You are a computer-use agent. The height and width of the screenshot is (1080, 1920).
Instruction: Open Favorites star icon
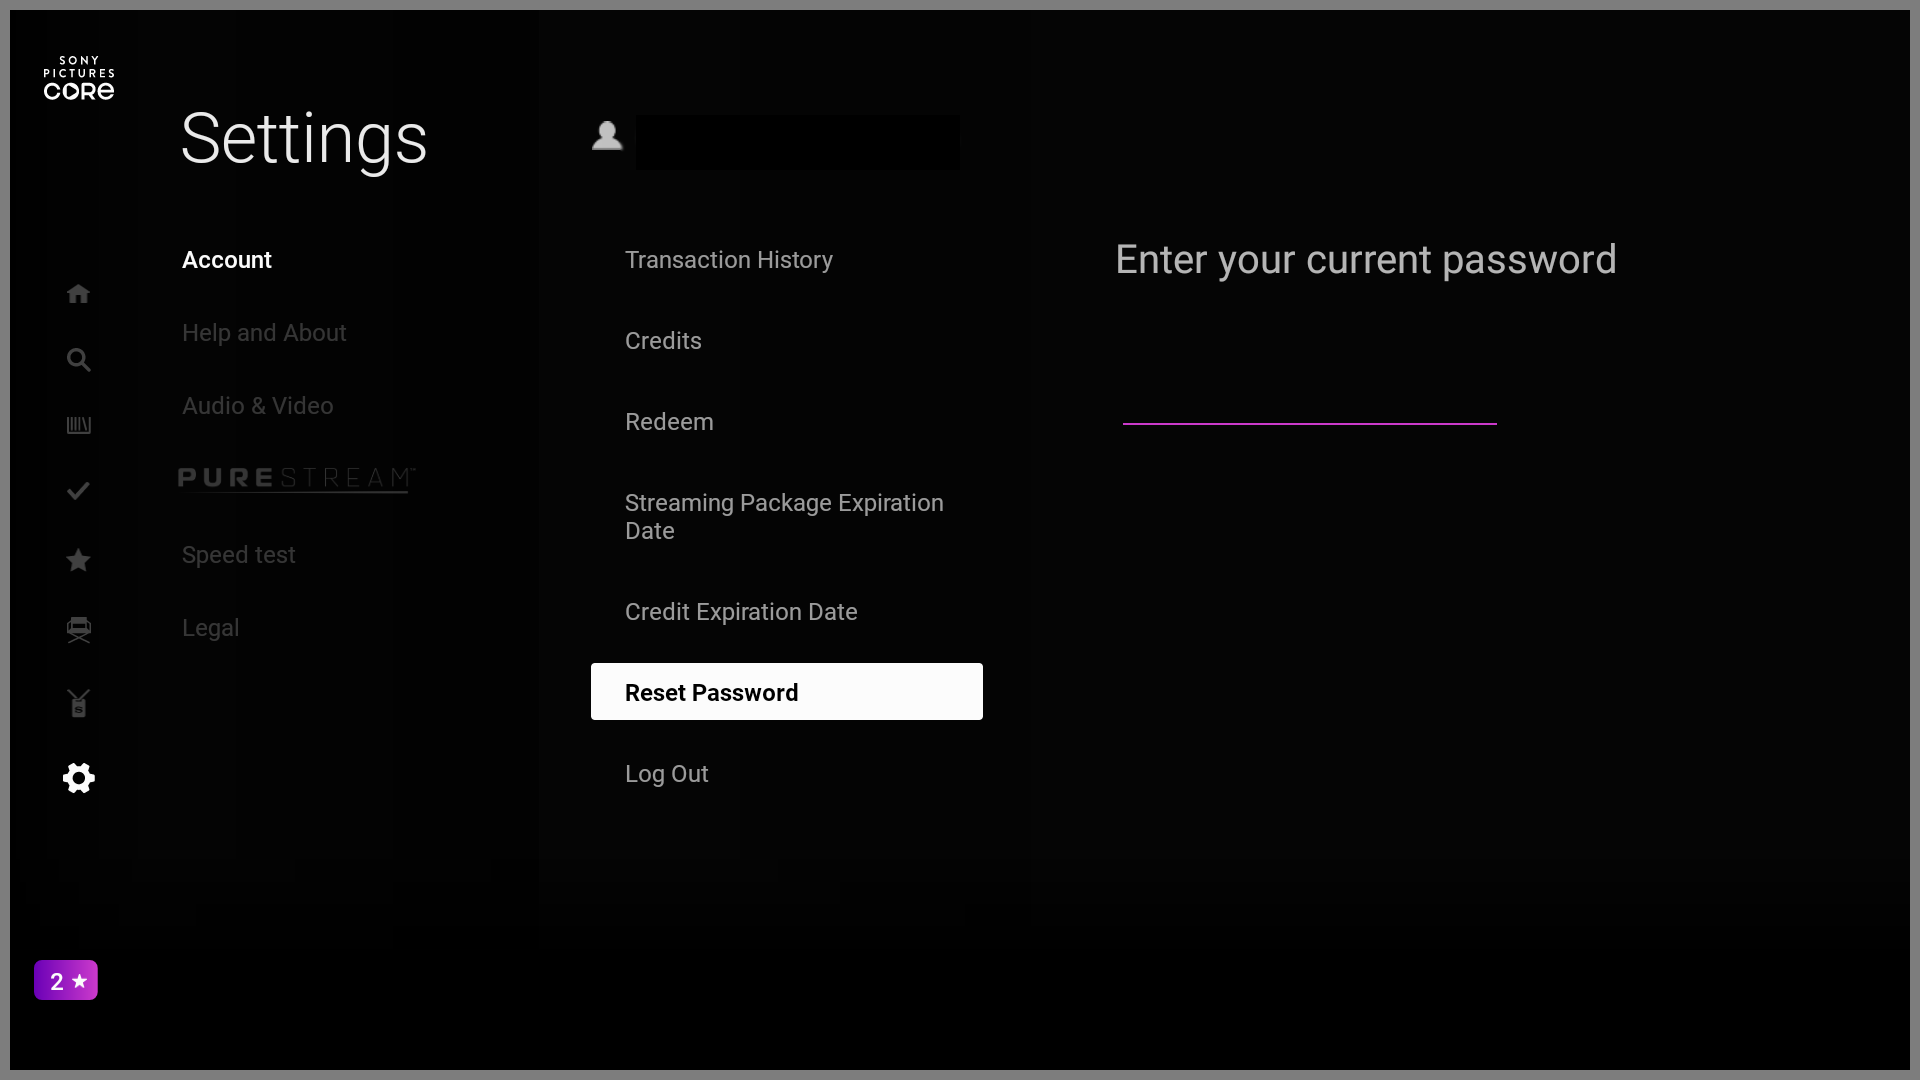78,560
